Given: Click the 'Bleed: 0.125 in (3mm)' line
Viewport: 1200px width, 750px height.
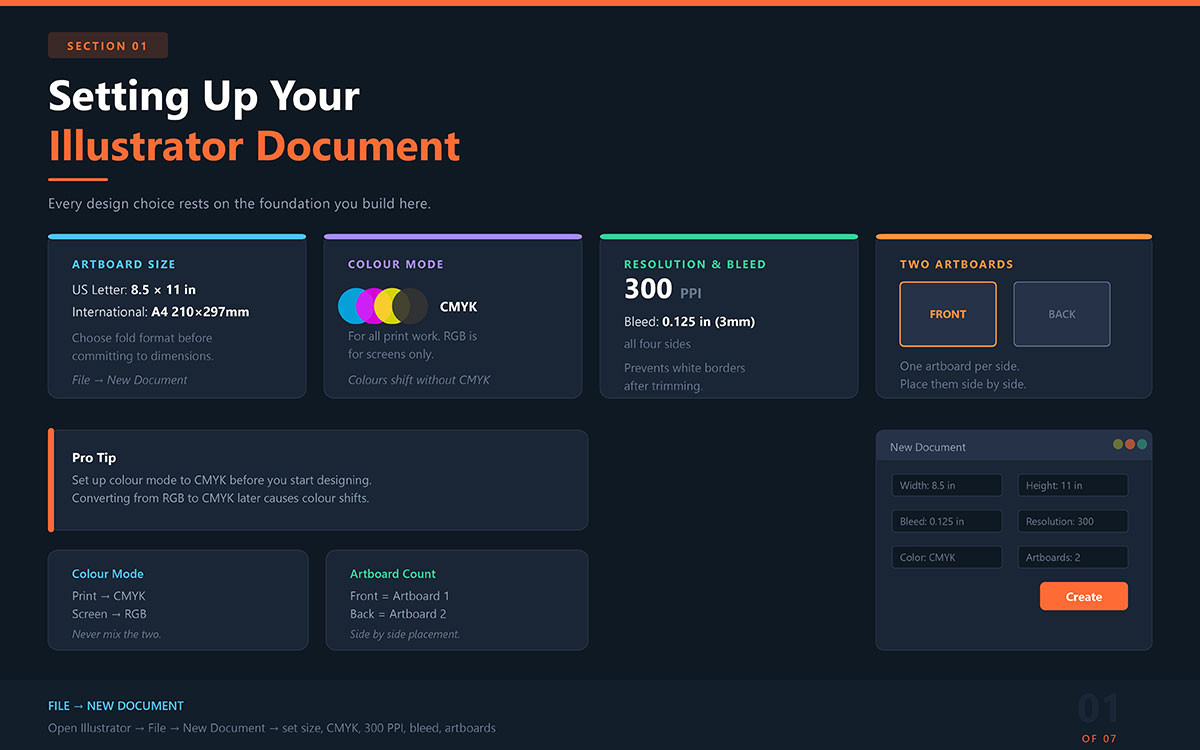Looking at the screenshot, I should tap(689, 322).
